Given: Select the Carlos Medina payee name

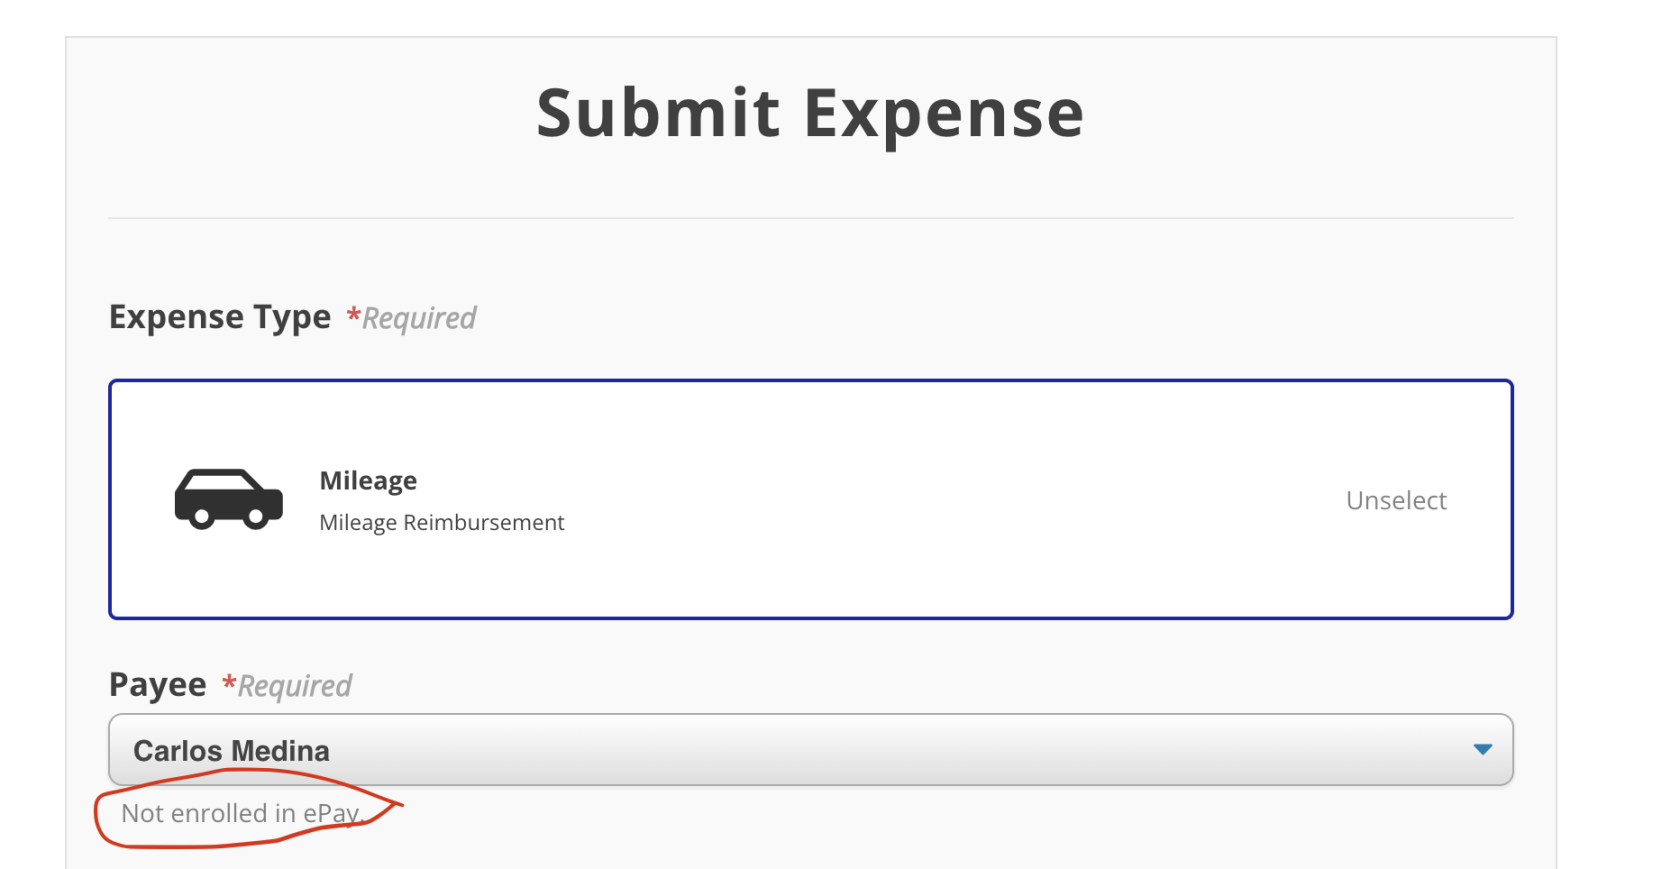Looking at the screenshot, I should pyautogui.click(x=231, y=751).
